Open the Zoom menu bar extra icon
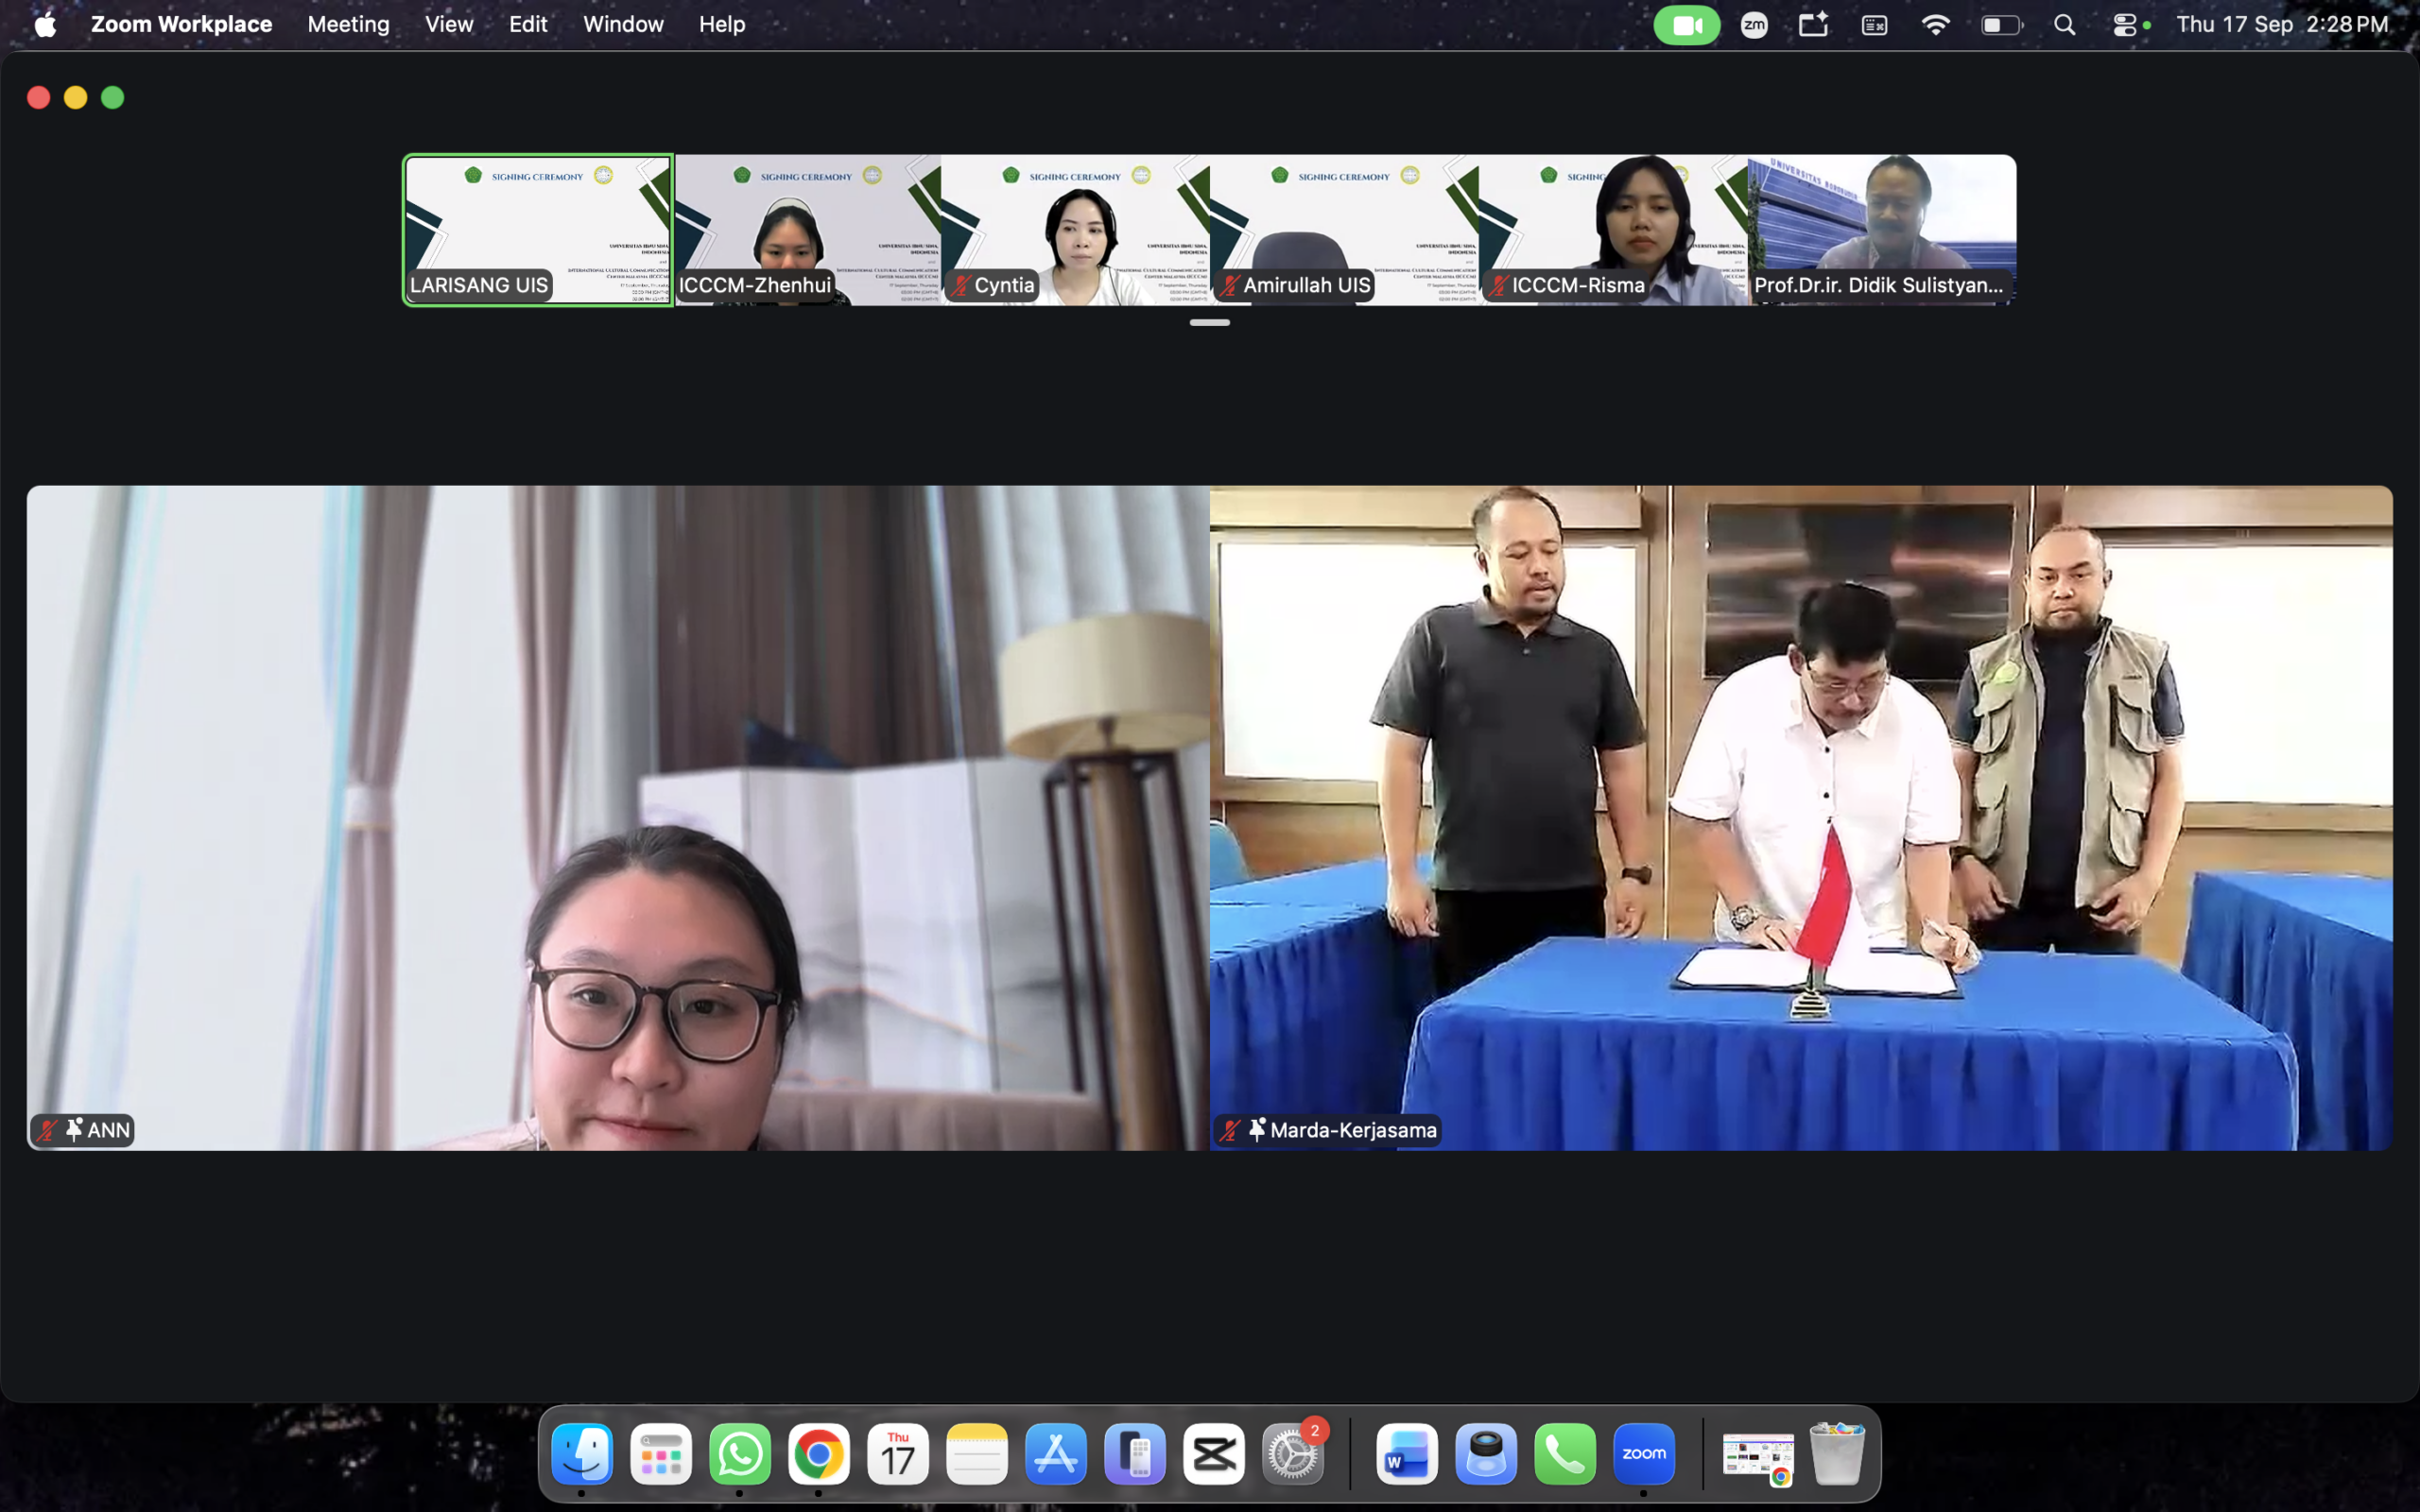2420x1512 pixels. (1754, 25)
